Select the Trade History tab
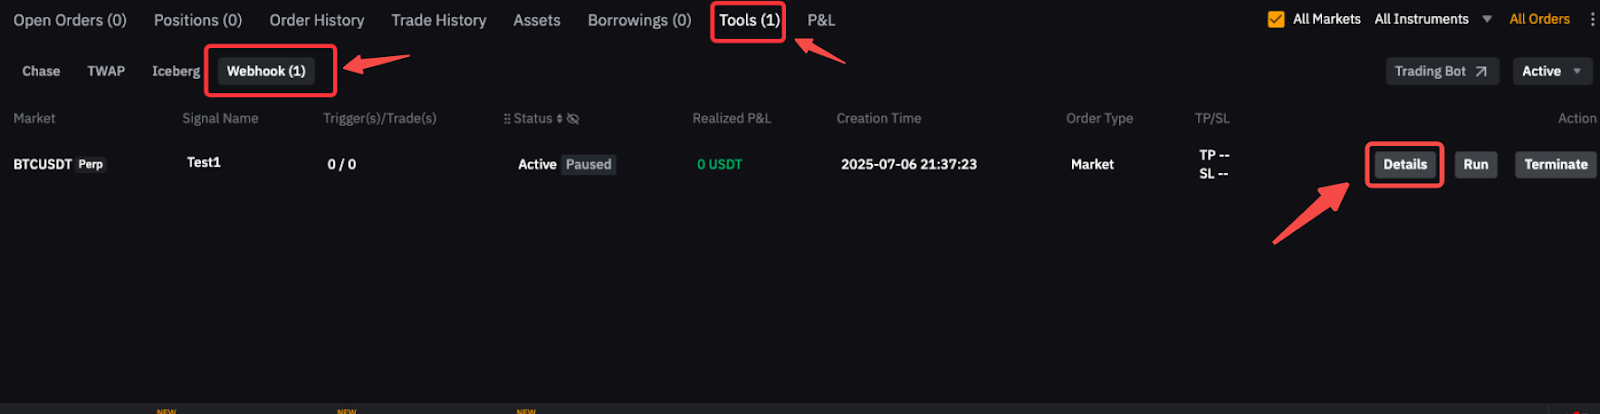Screen dimensions: 1600x414 tap(439, 20)
